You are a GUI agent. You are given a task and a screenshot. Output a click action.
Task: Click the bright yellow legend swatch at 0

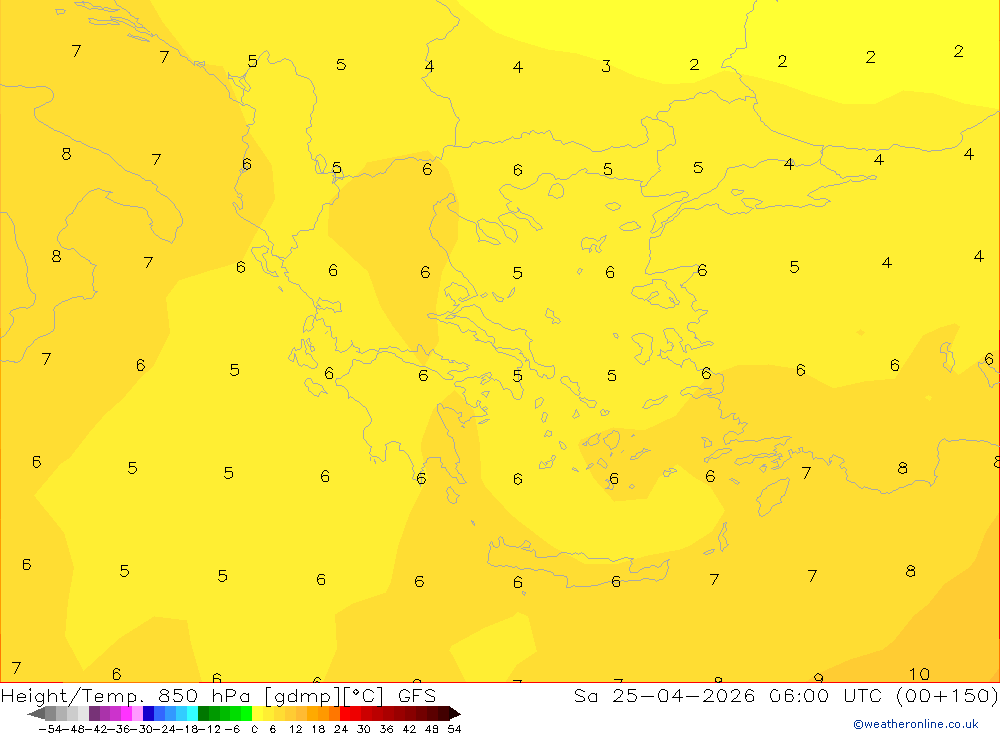(257, 713)
